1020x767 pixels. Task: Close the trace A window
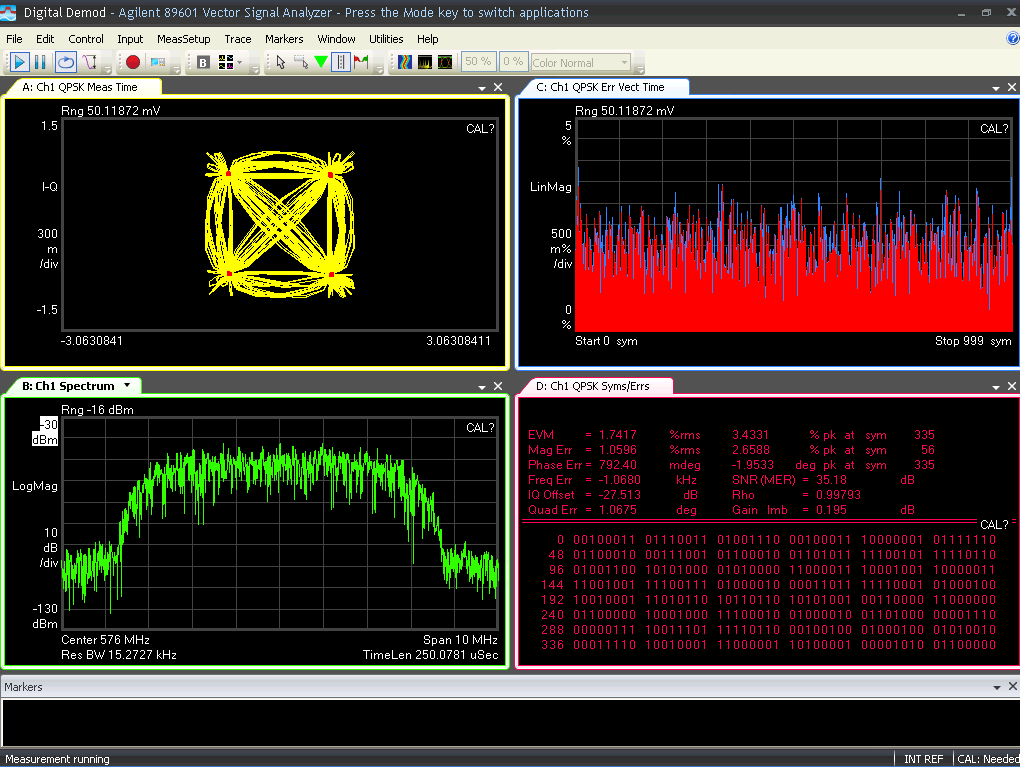pos(498,87)
